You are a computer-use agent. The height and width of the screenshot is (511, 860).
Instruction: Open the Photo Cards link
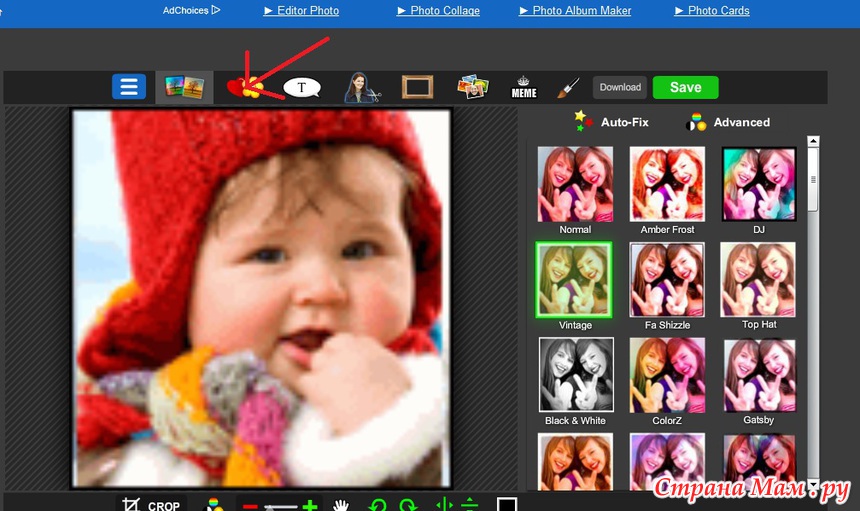click(x=712, y=10)
